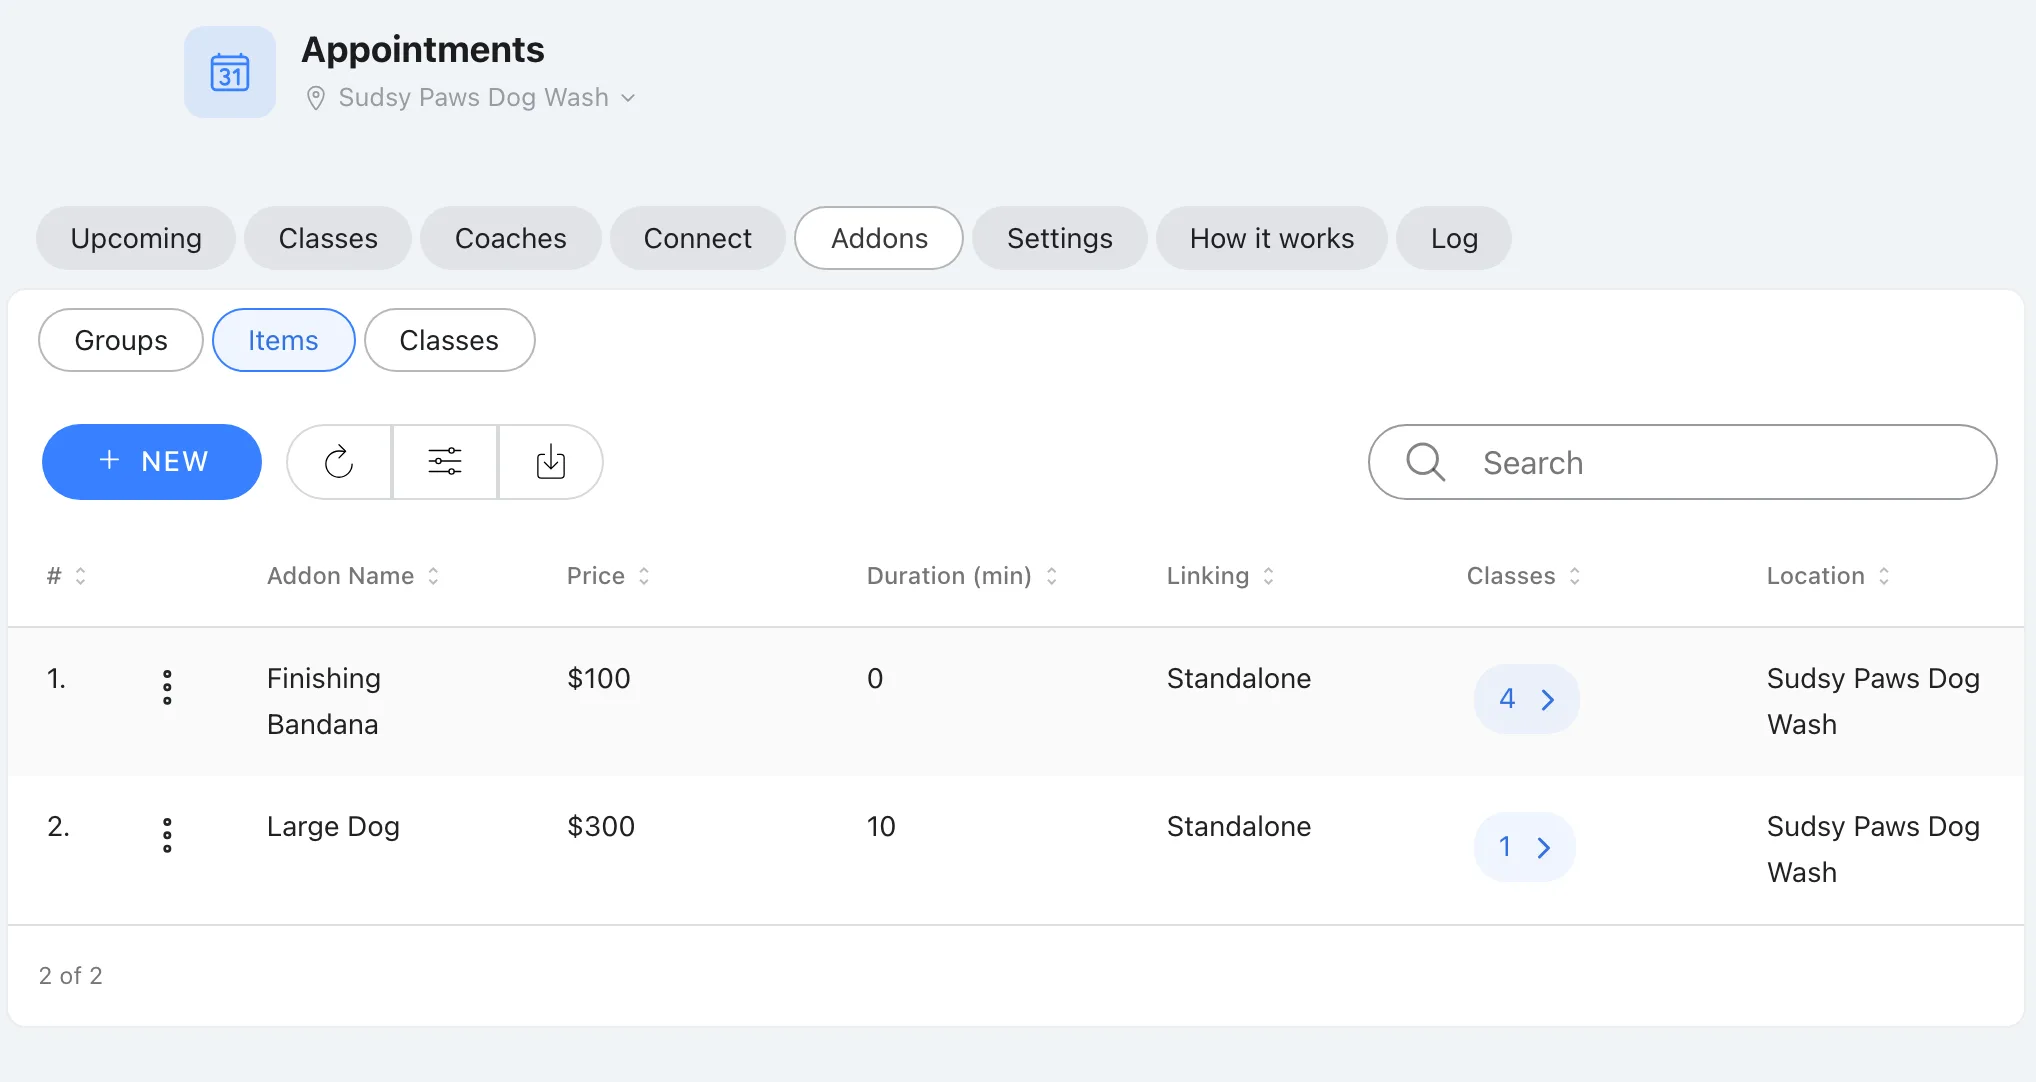
Task: Open the Settings tab
Action: click(x=1059, y=238)
